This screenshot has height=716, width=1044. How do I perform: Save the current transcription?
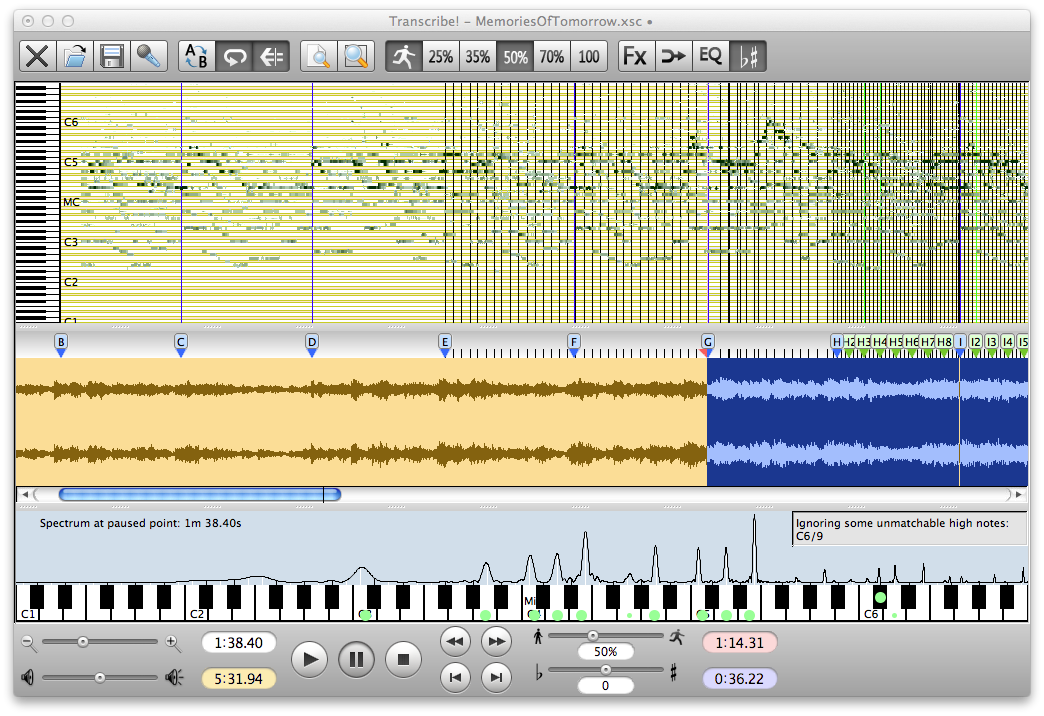tap(112, 56)
